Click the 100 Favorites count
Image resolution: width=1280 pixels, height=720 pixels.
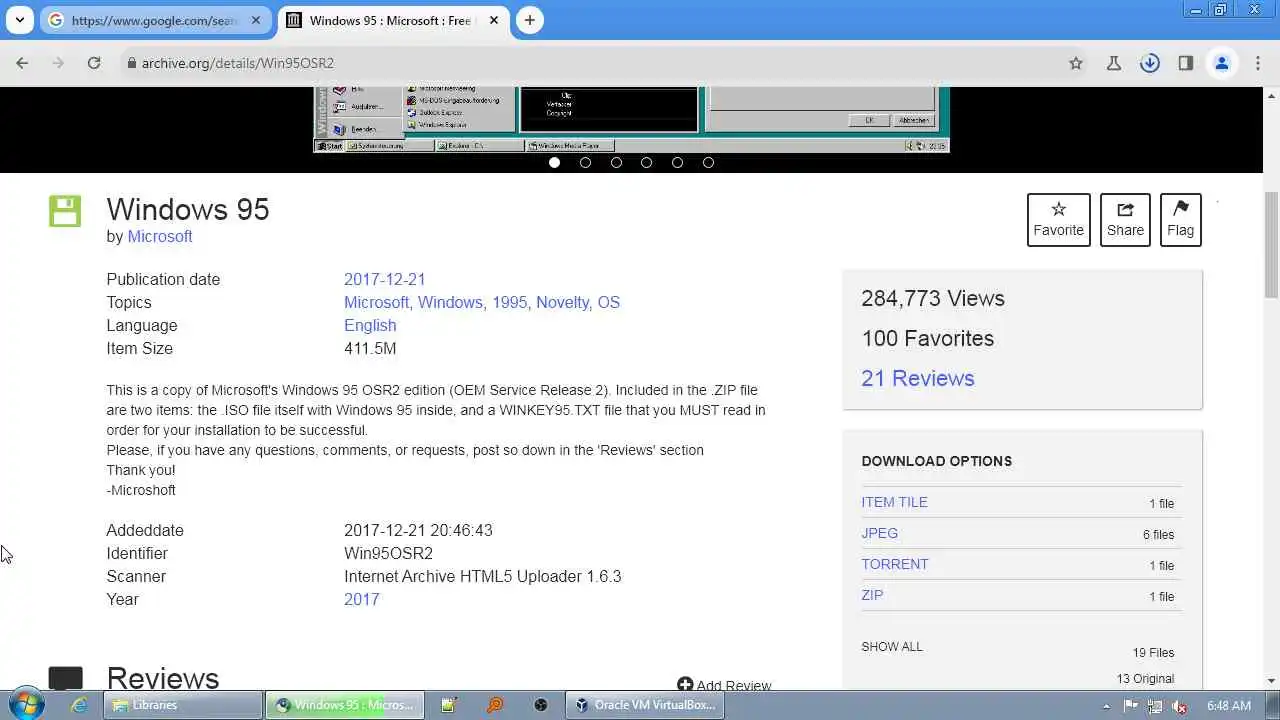point(928,338)
